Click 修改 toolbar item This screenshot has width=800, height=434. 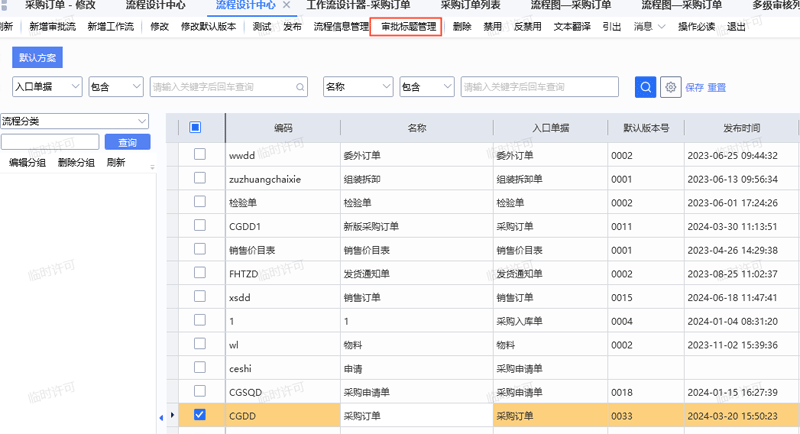159,27
